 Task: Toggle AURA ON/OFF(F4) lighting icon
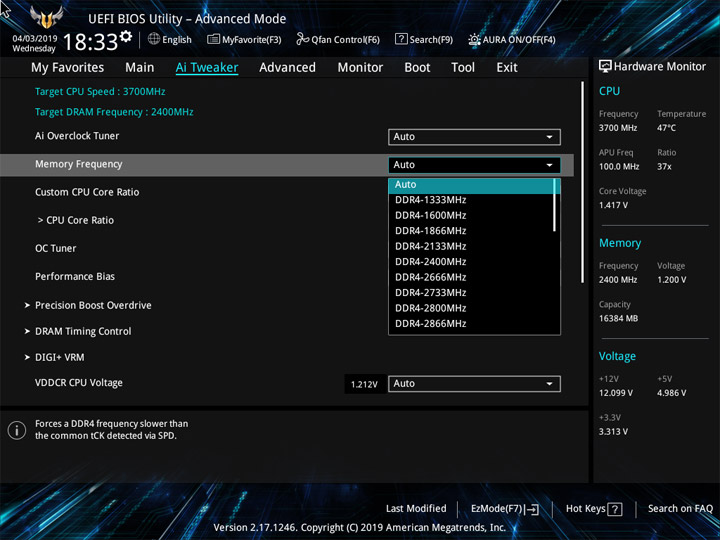coord(475,39)
